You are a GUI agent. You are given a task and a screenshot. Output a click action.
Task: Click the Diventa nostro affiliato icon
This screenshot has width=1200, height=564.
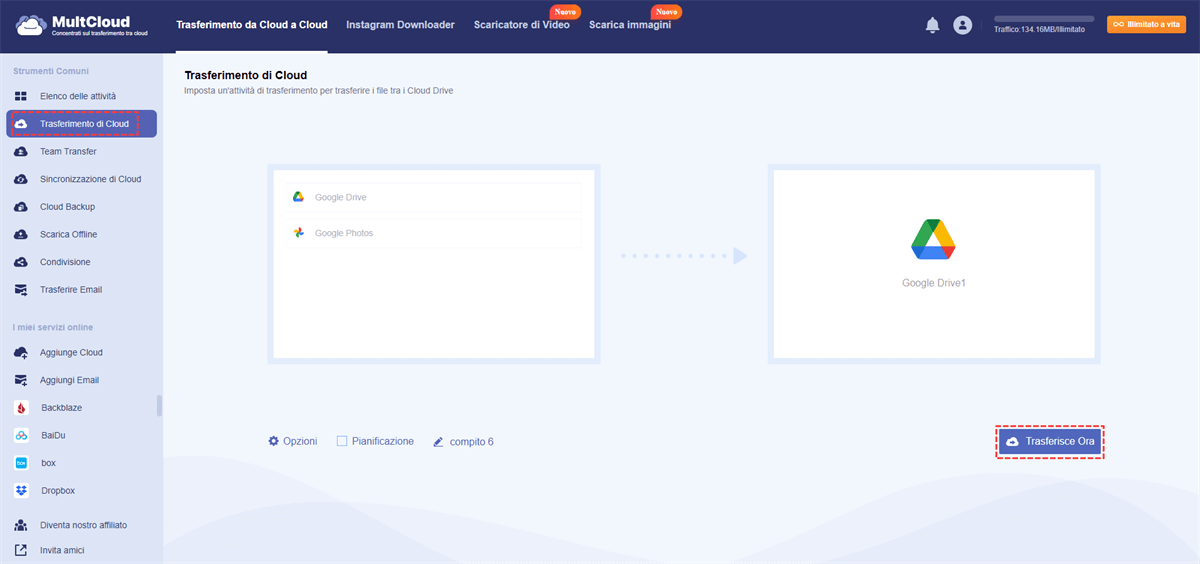tap(20, 525)
